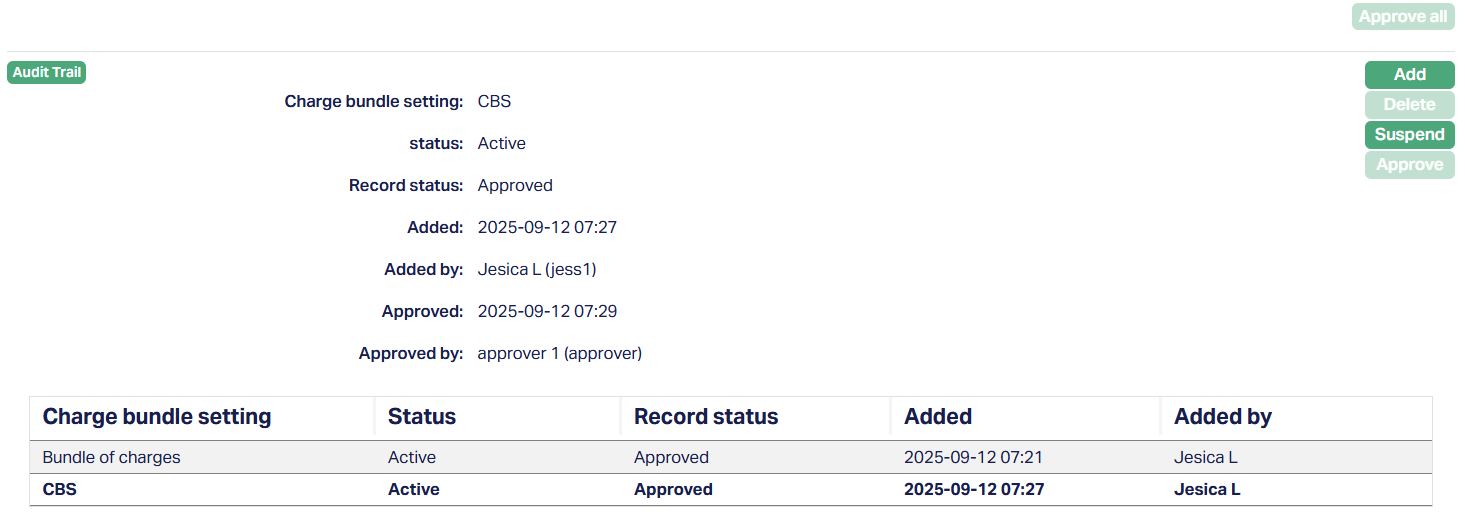The height and width of the screenshot is (518, 1465).
Task: Sort table by the Added column header
Action: click(938, 417)
